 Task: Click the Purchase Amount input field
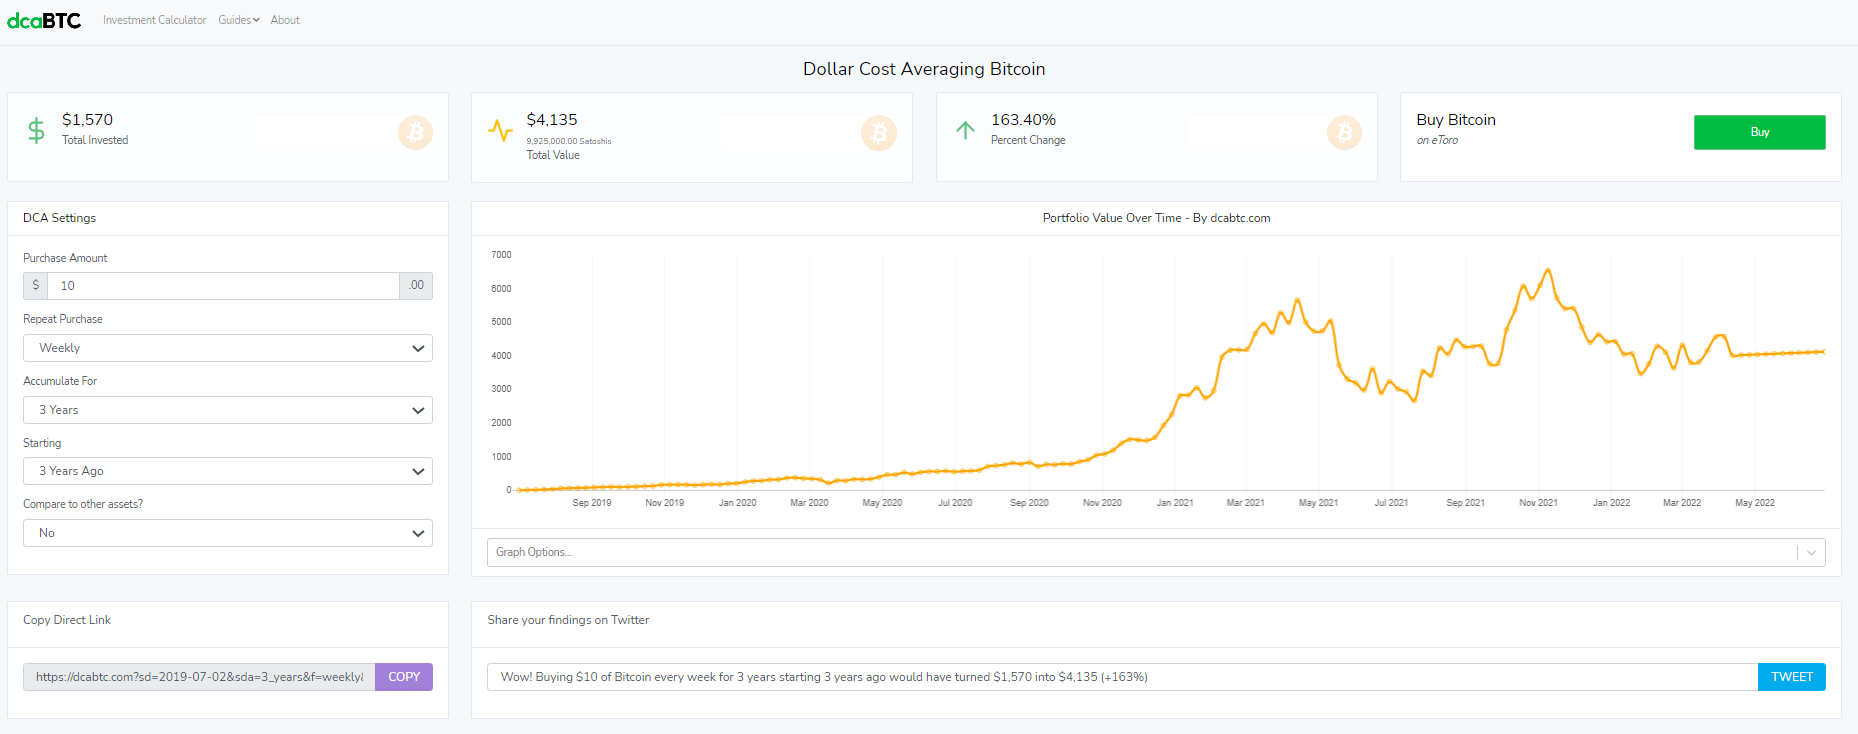coord(223,286)
